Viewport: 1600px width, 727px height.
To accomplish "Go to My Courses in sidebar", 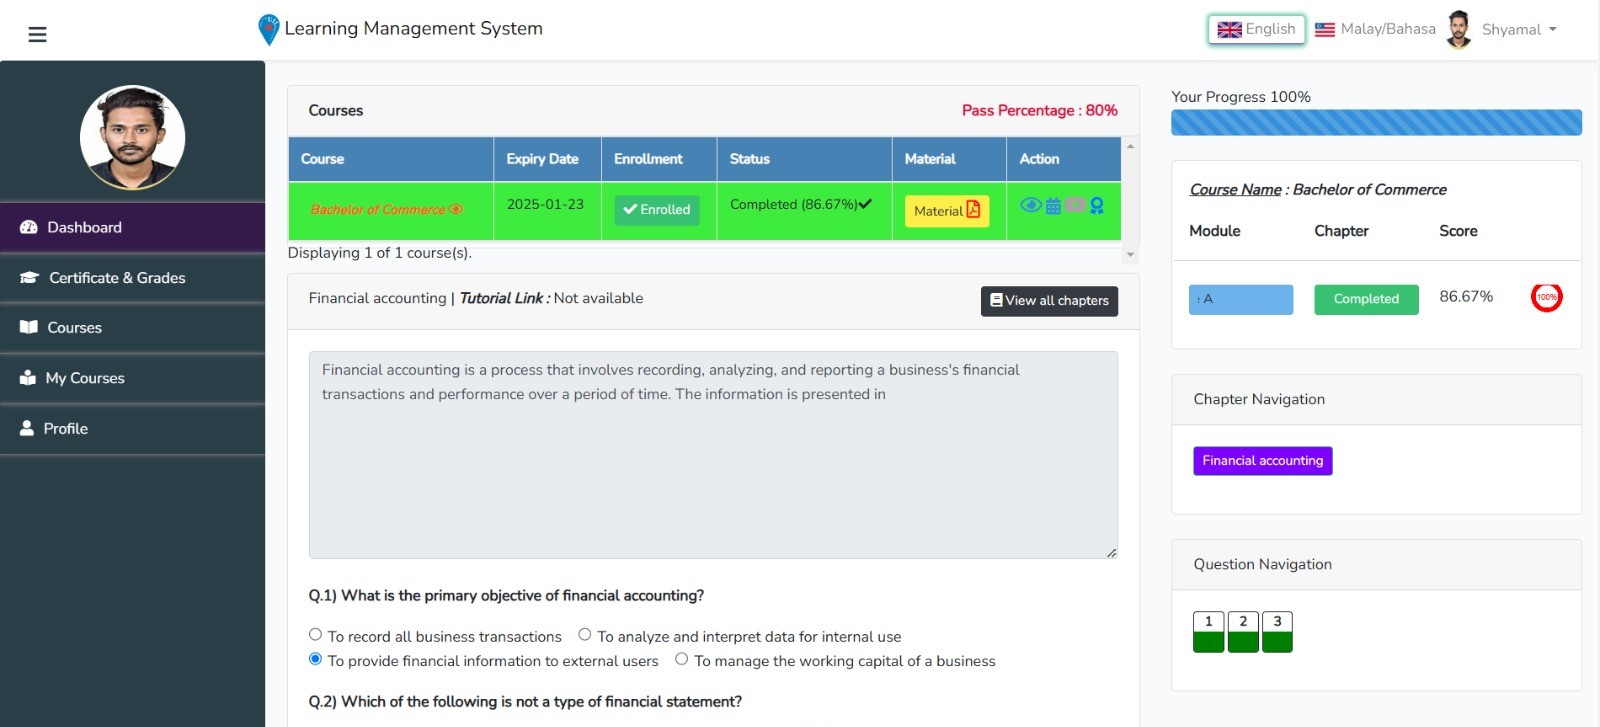I will pos(85,378).
